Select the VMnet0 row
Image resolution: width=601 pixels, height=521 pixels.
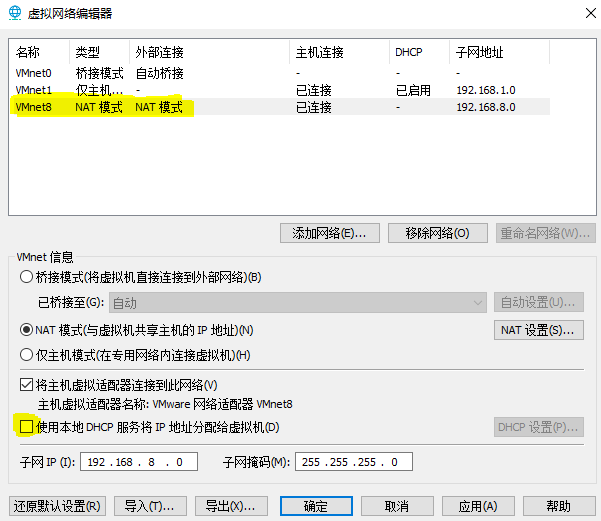click(x=279, y=73)
